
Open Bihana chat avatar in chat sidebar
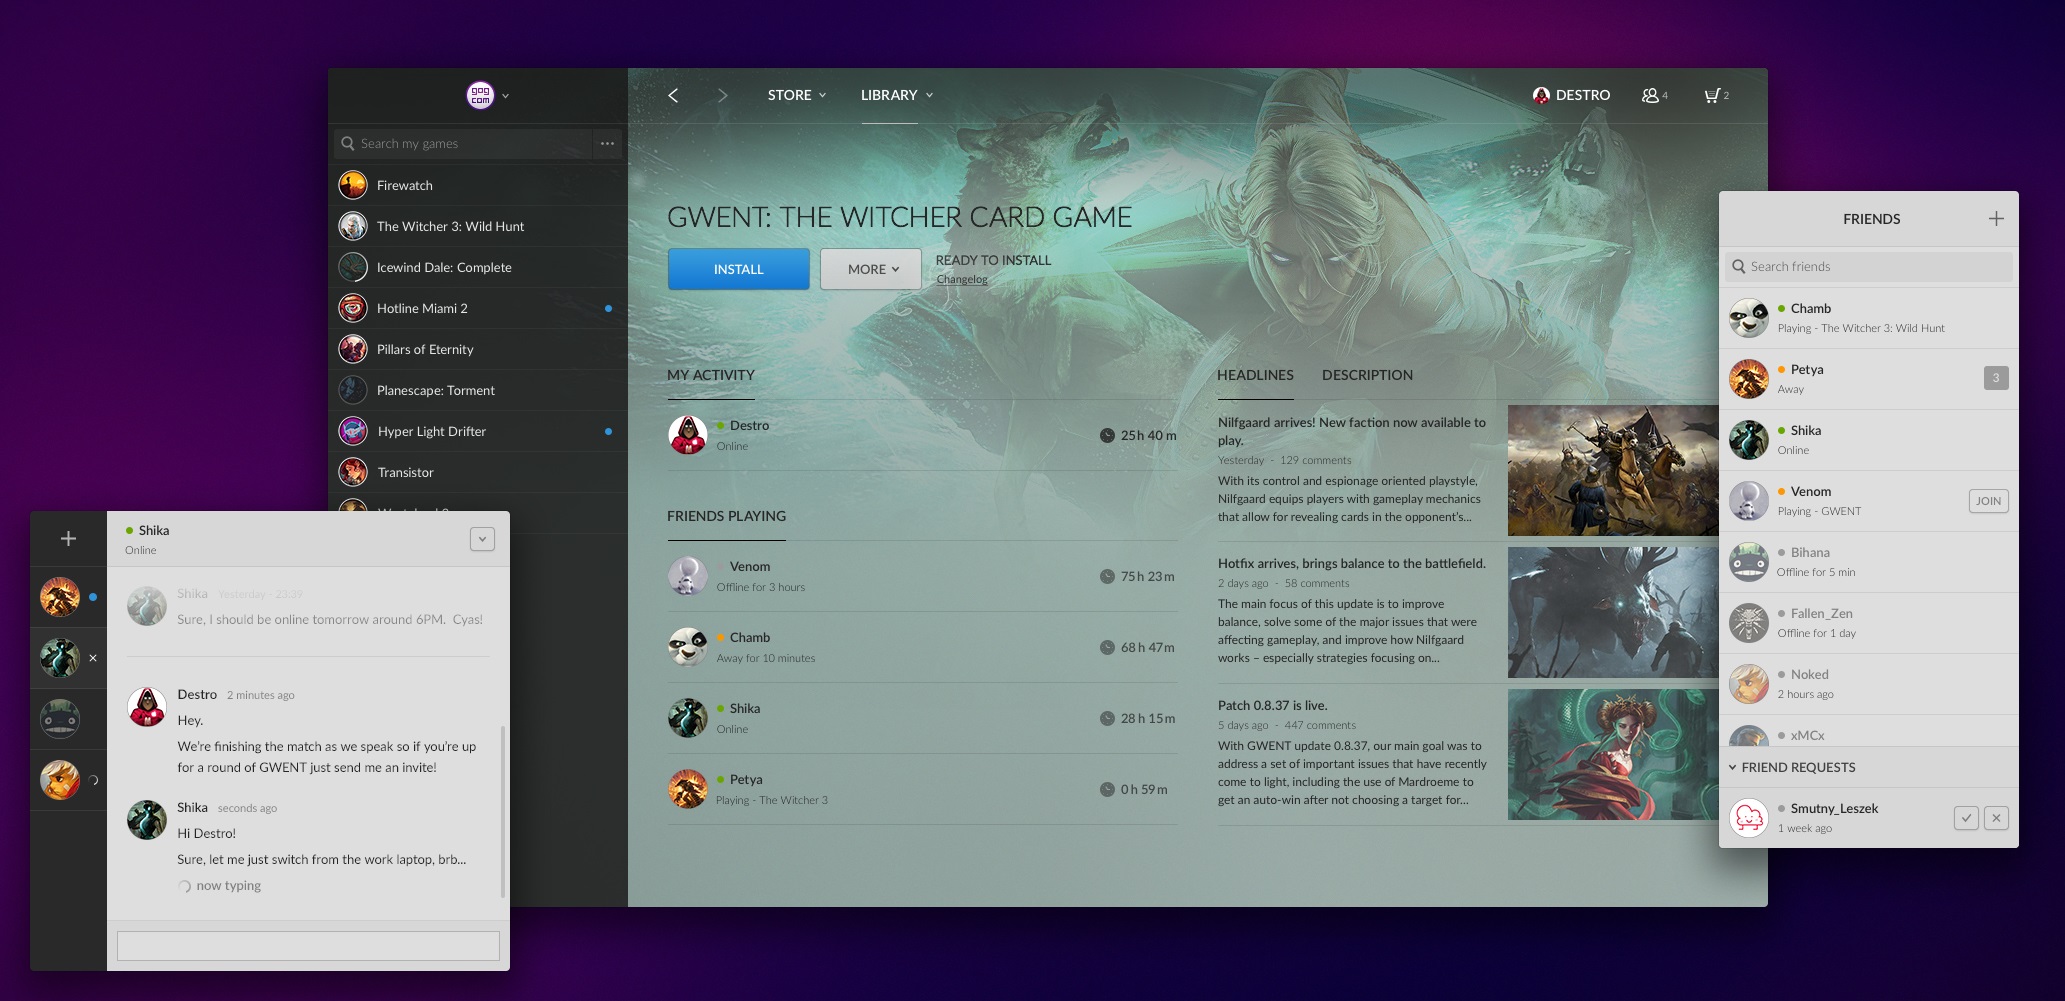tap(60, 719)
